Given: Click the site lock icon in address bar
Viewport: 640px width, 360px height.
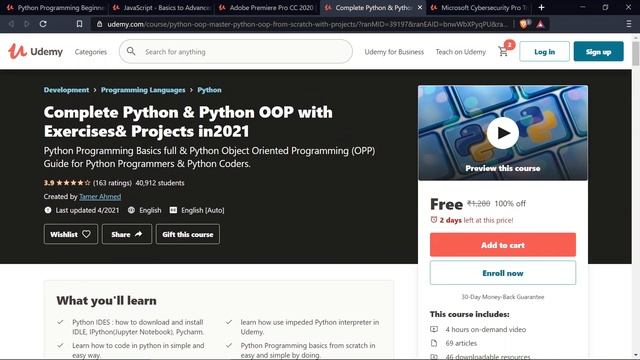Looking at the screenshot, I should pyautogui.click(x=99, y=24).
